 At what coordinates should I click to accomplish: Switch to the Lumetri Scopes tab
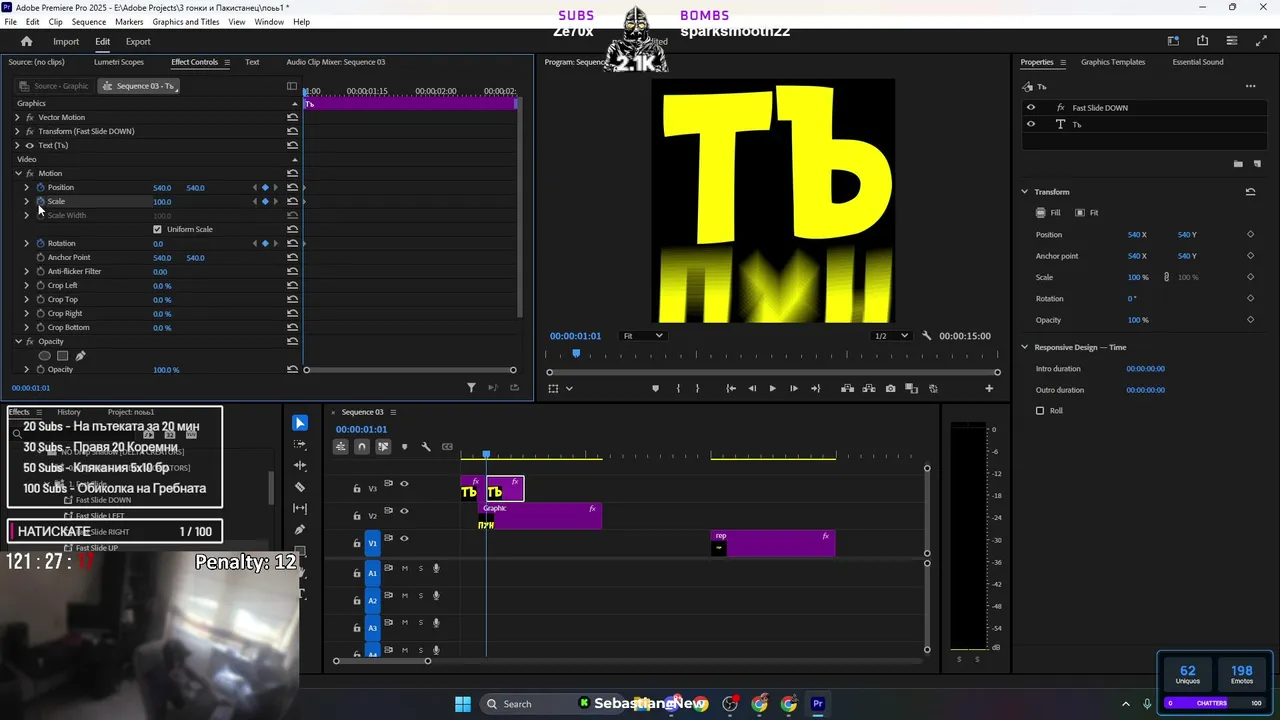click(x=119, y=62)
